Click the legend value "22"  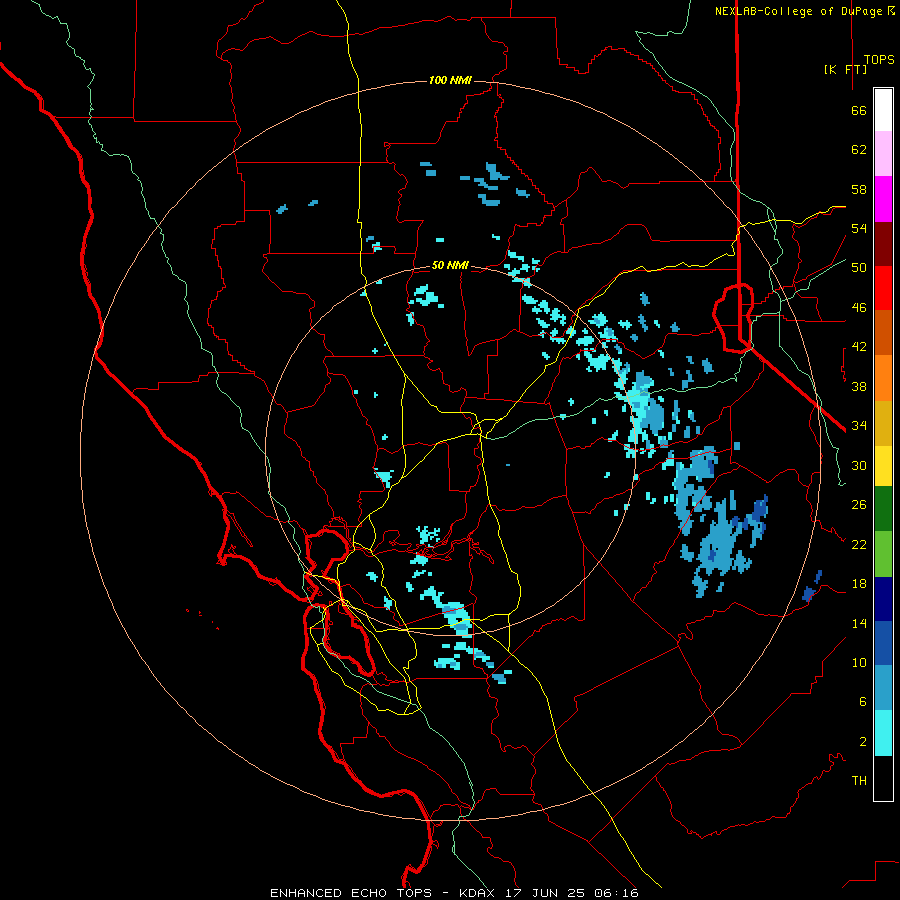[x=859, y=544]
